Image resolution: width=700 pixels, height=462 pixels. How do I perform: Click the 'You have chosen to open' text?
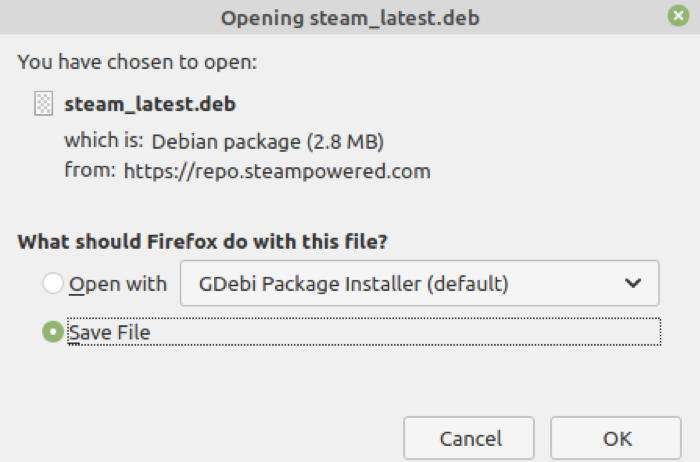[138, 62]
